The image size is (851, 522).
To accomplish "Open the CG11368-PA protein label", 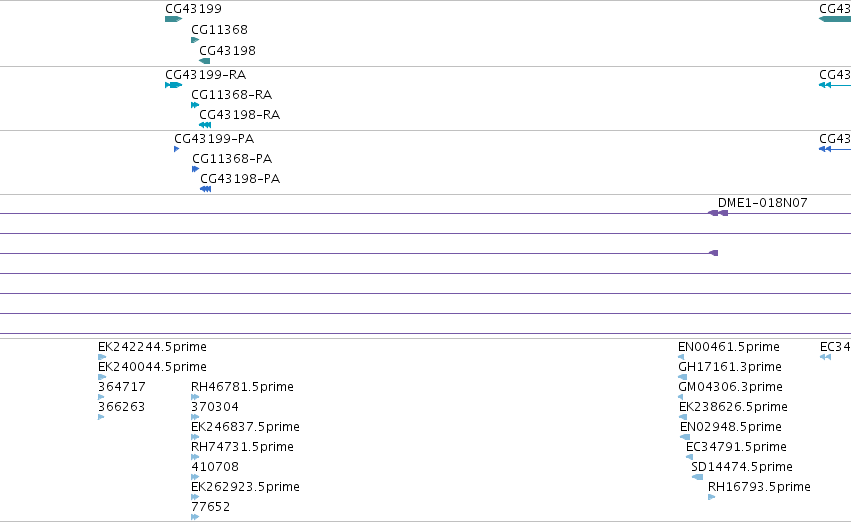I will pyautogui.click(x=232, y=158).
